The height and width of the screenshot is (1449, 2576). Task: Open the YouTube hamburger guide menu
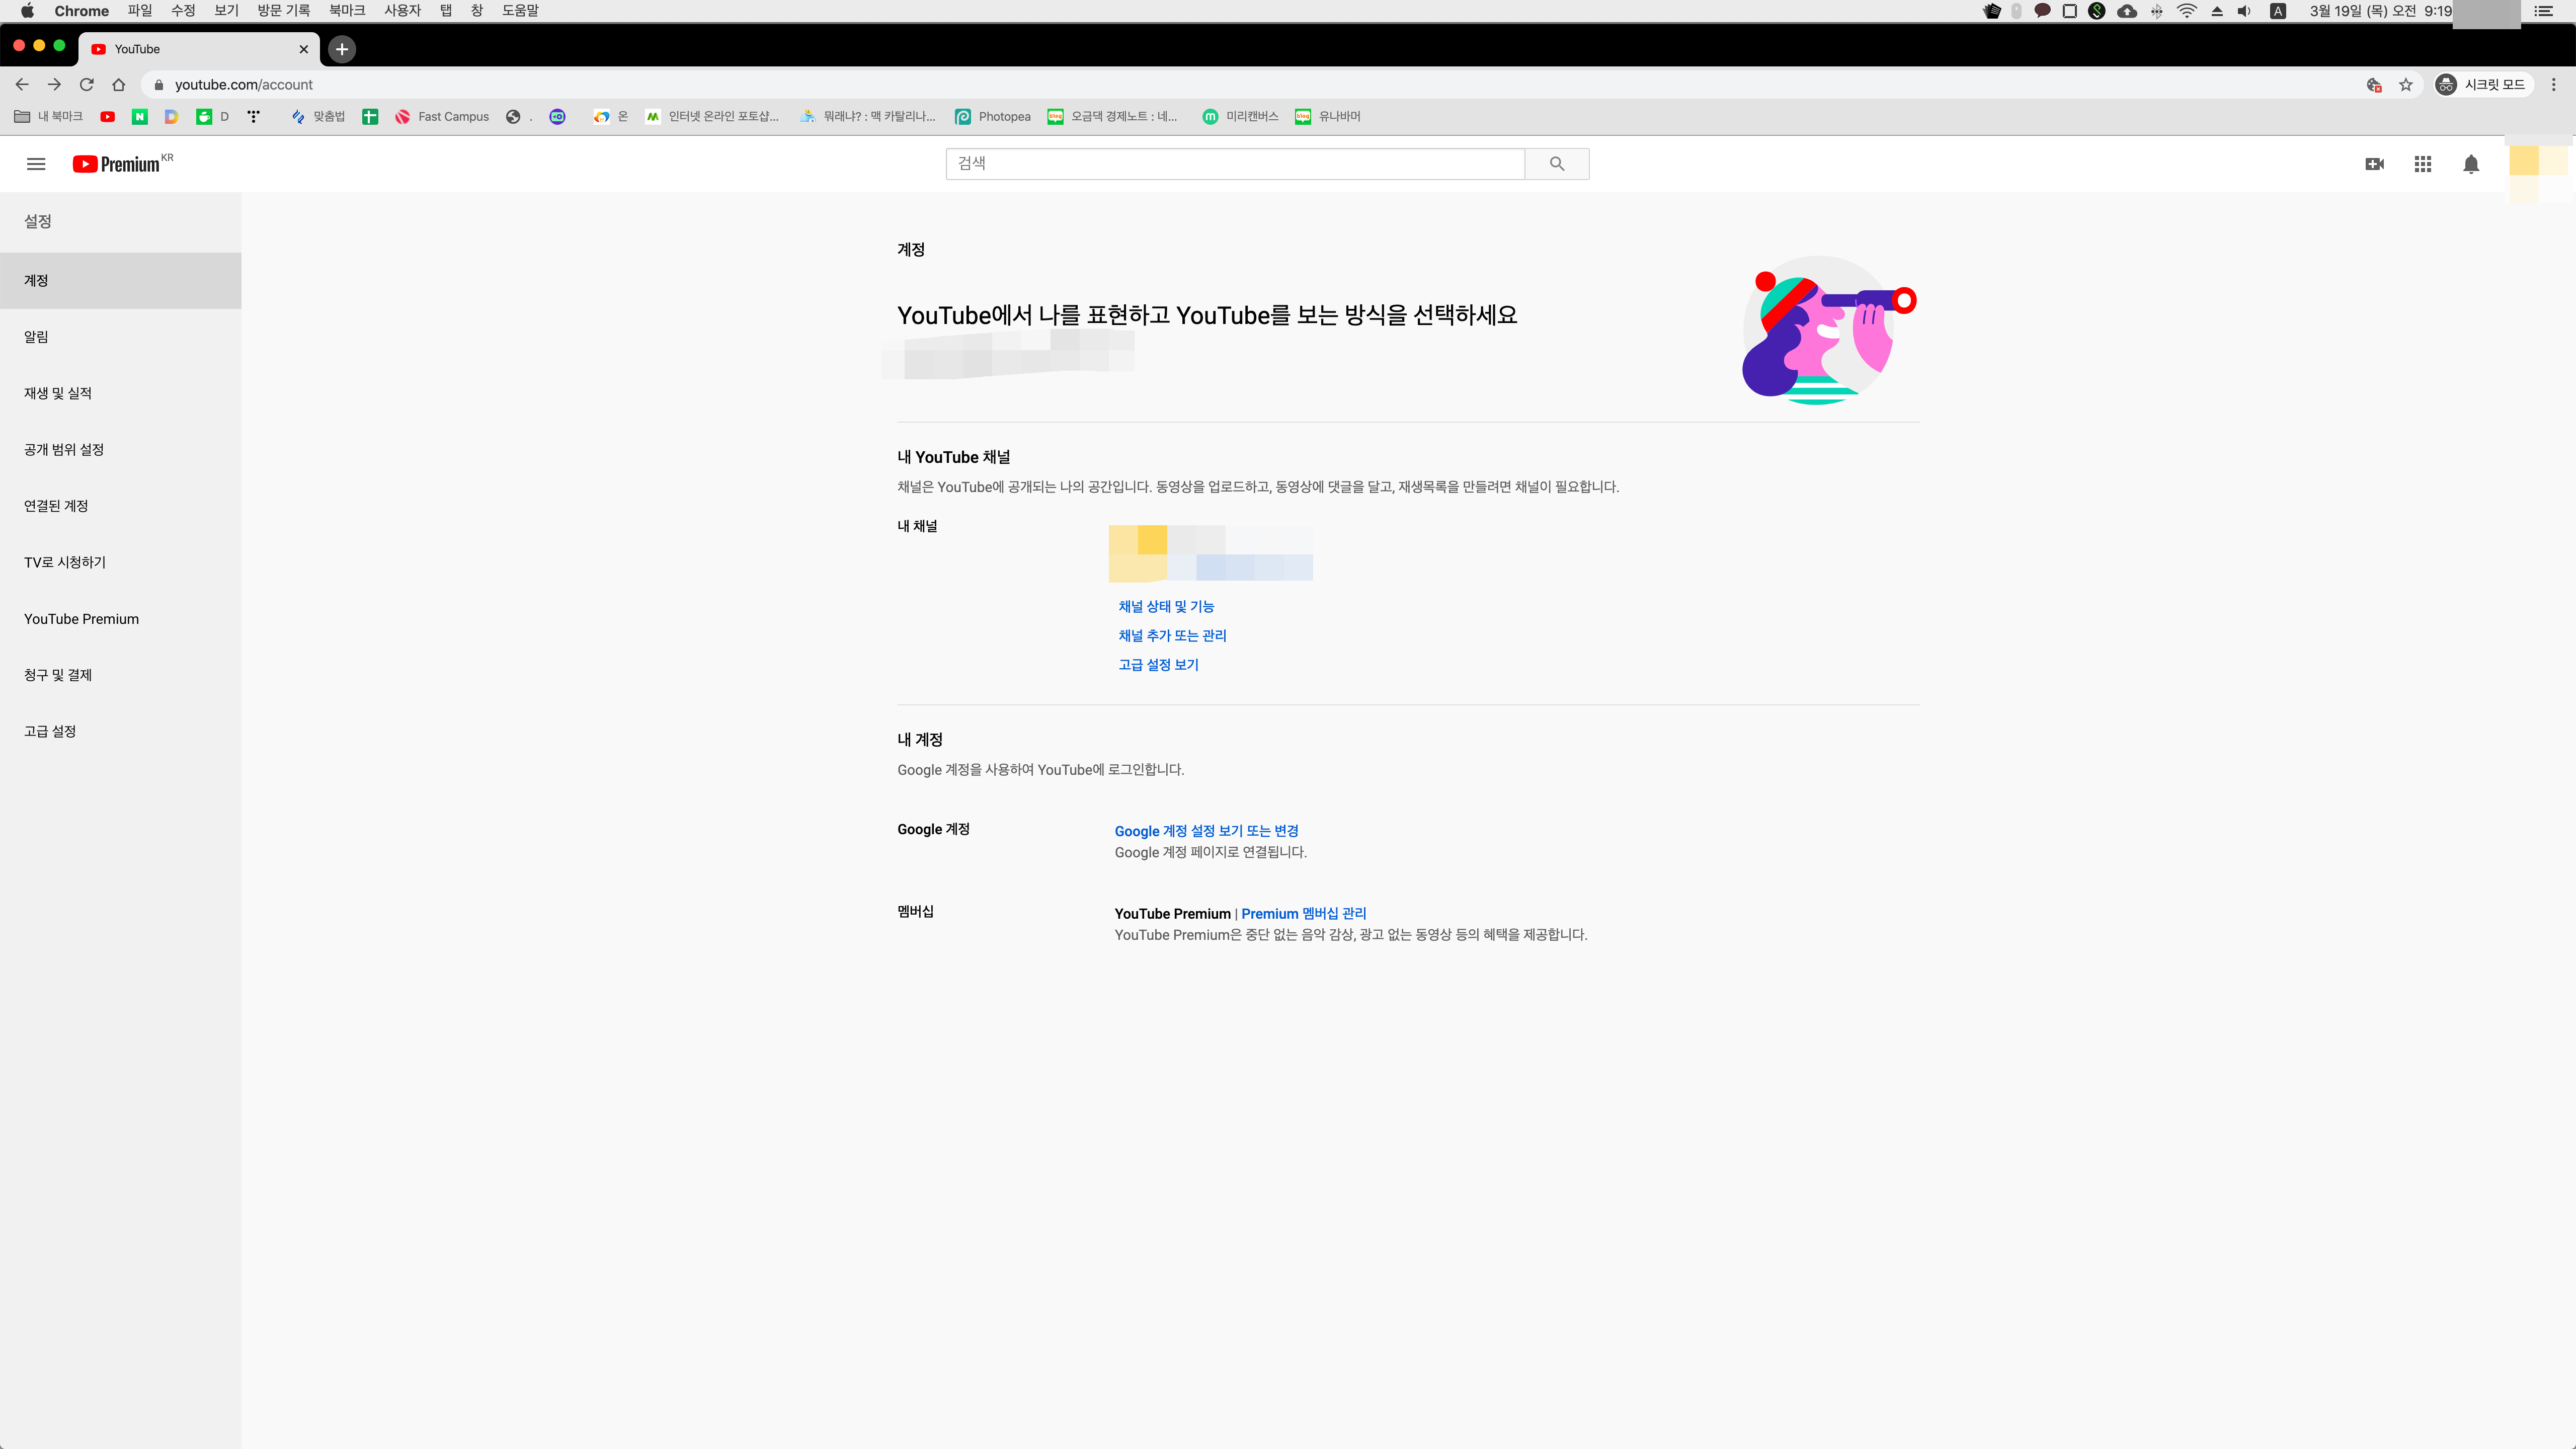pos(36,164)
